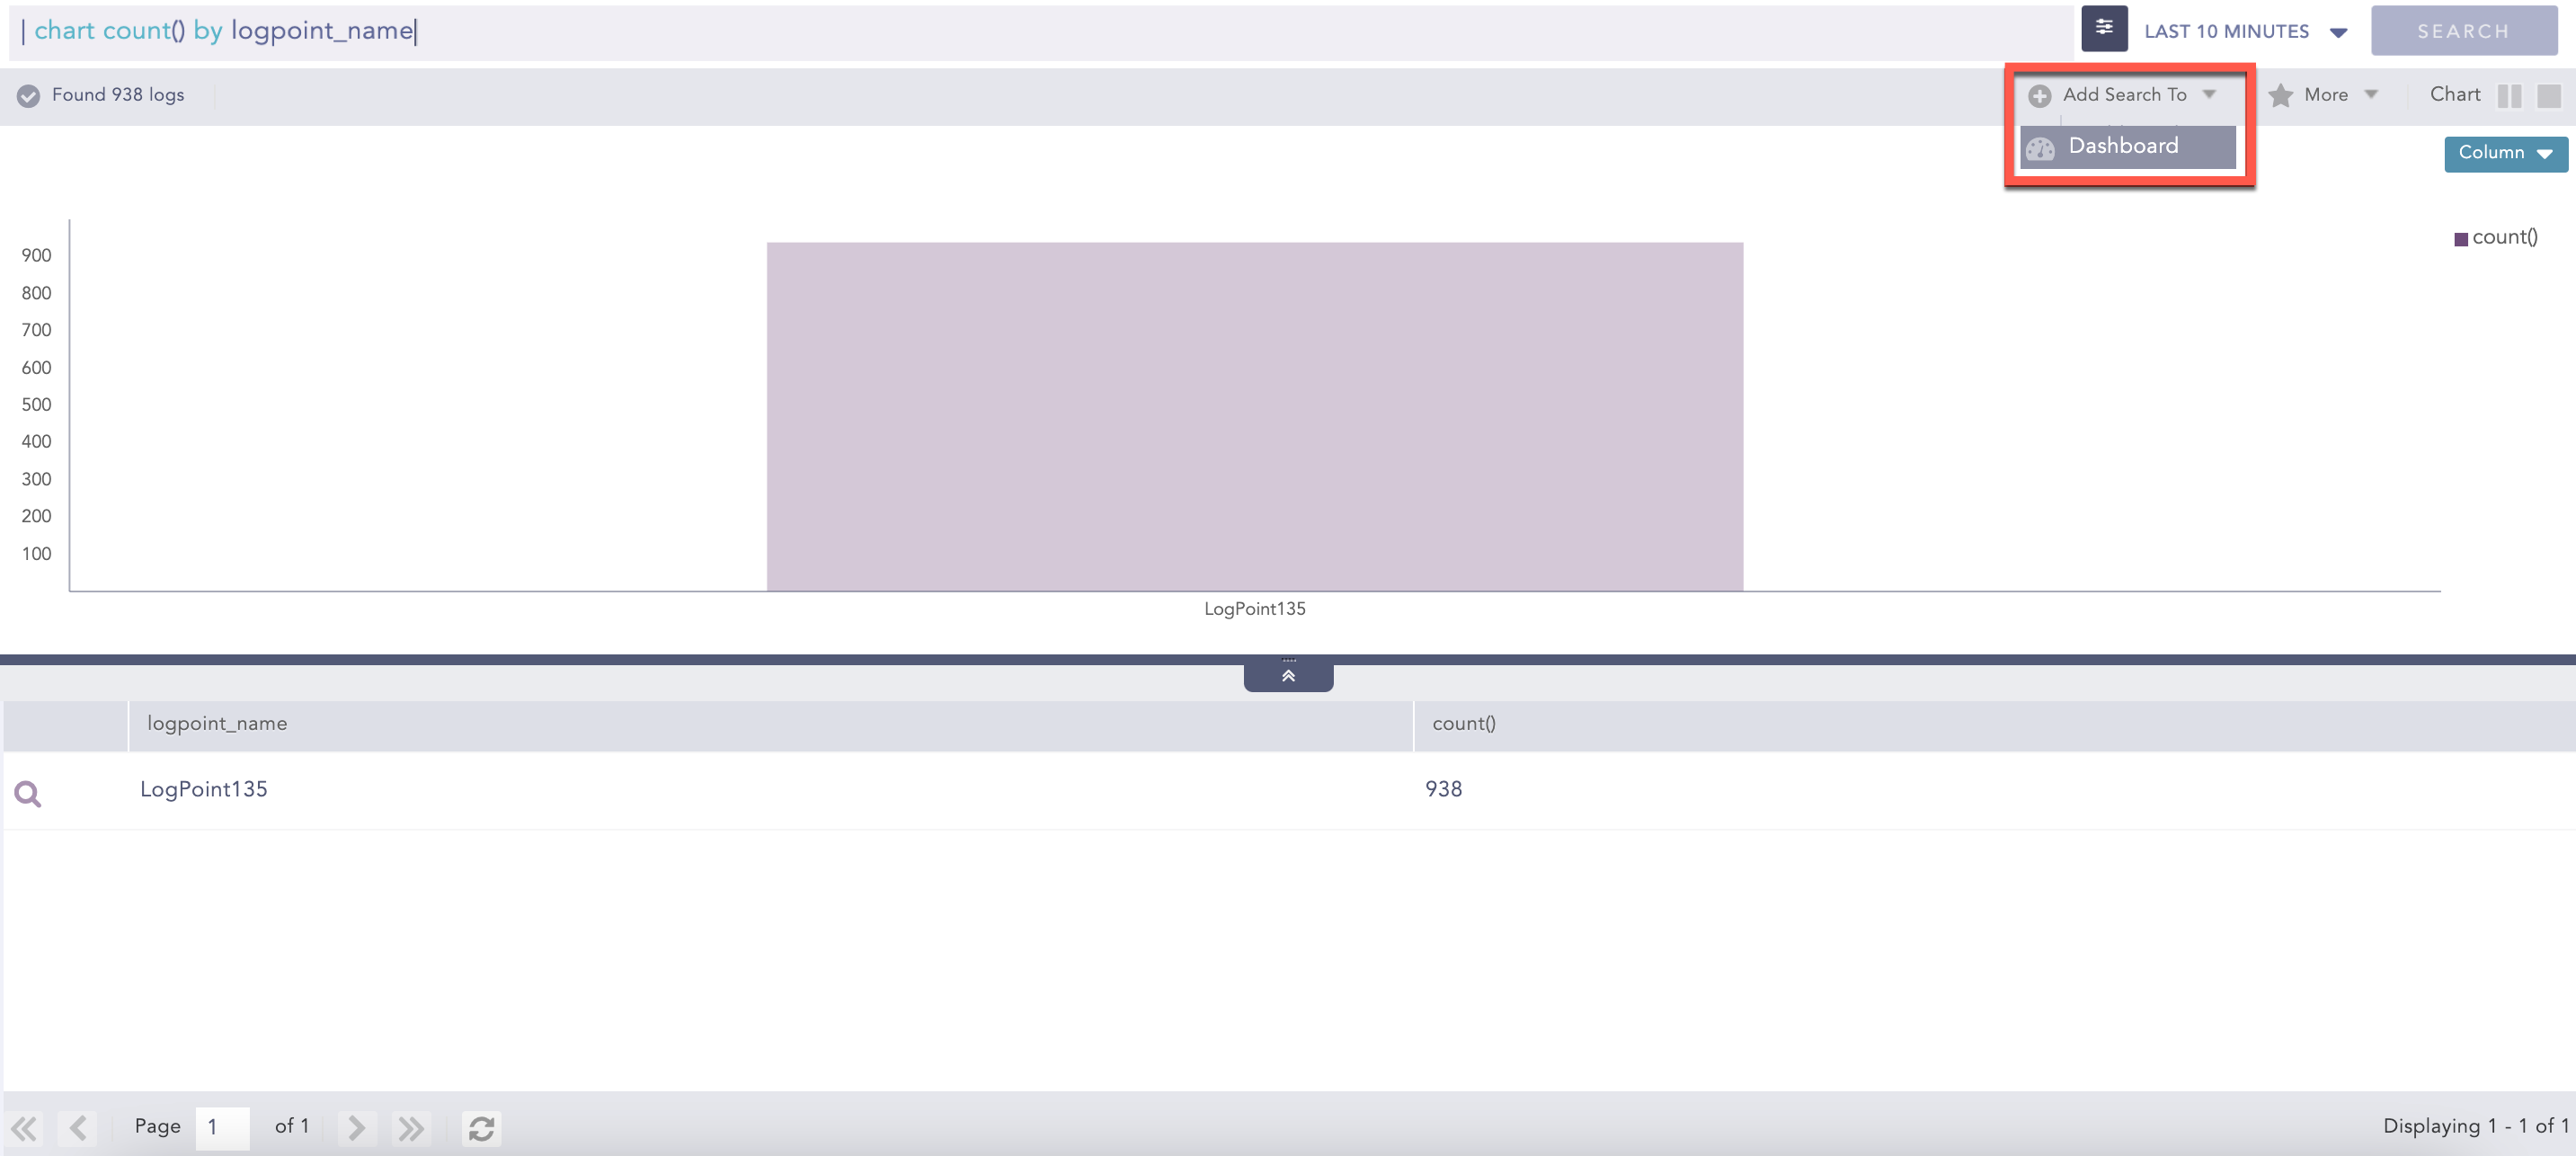The width and height of the screenshot is (2576, 1156).
Task: Toggle the split chart layout view
Action: click(2509, 95)
